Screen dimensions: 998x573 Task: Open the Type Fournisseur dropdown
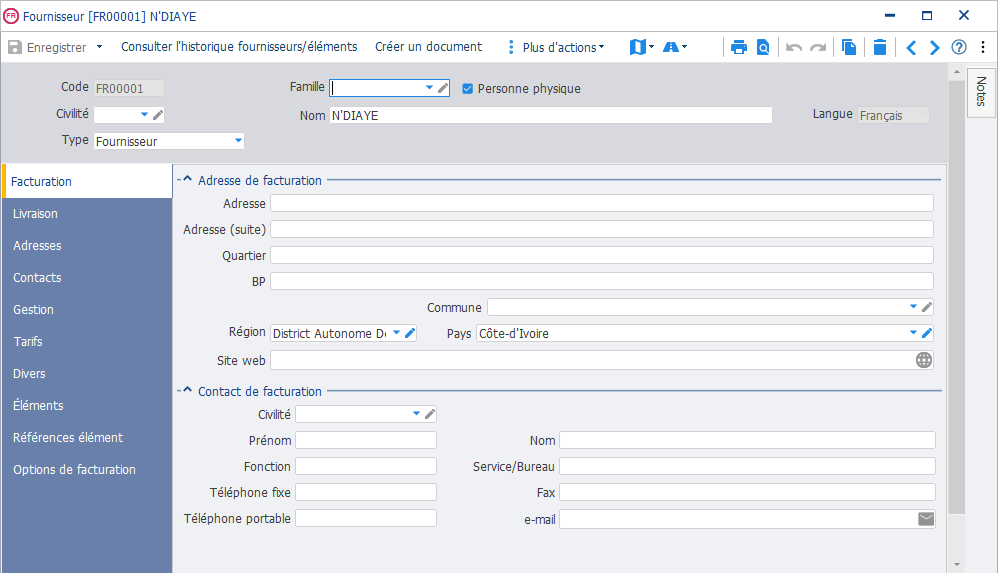[238, 141]
